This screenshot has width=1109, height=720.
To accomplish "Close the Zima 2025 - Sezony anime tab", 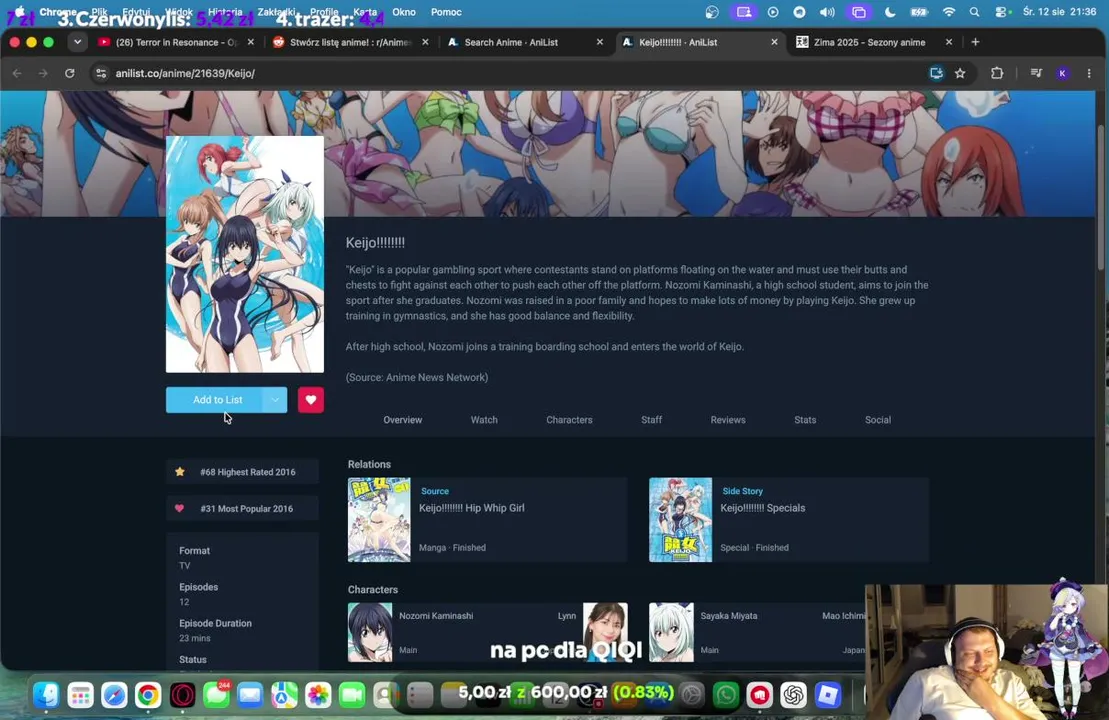I will click(948, 42).
